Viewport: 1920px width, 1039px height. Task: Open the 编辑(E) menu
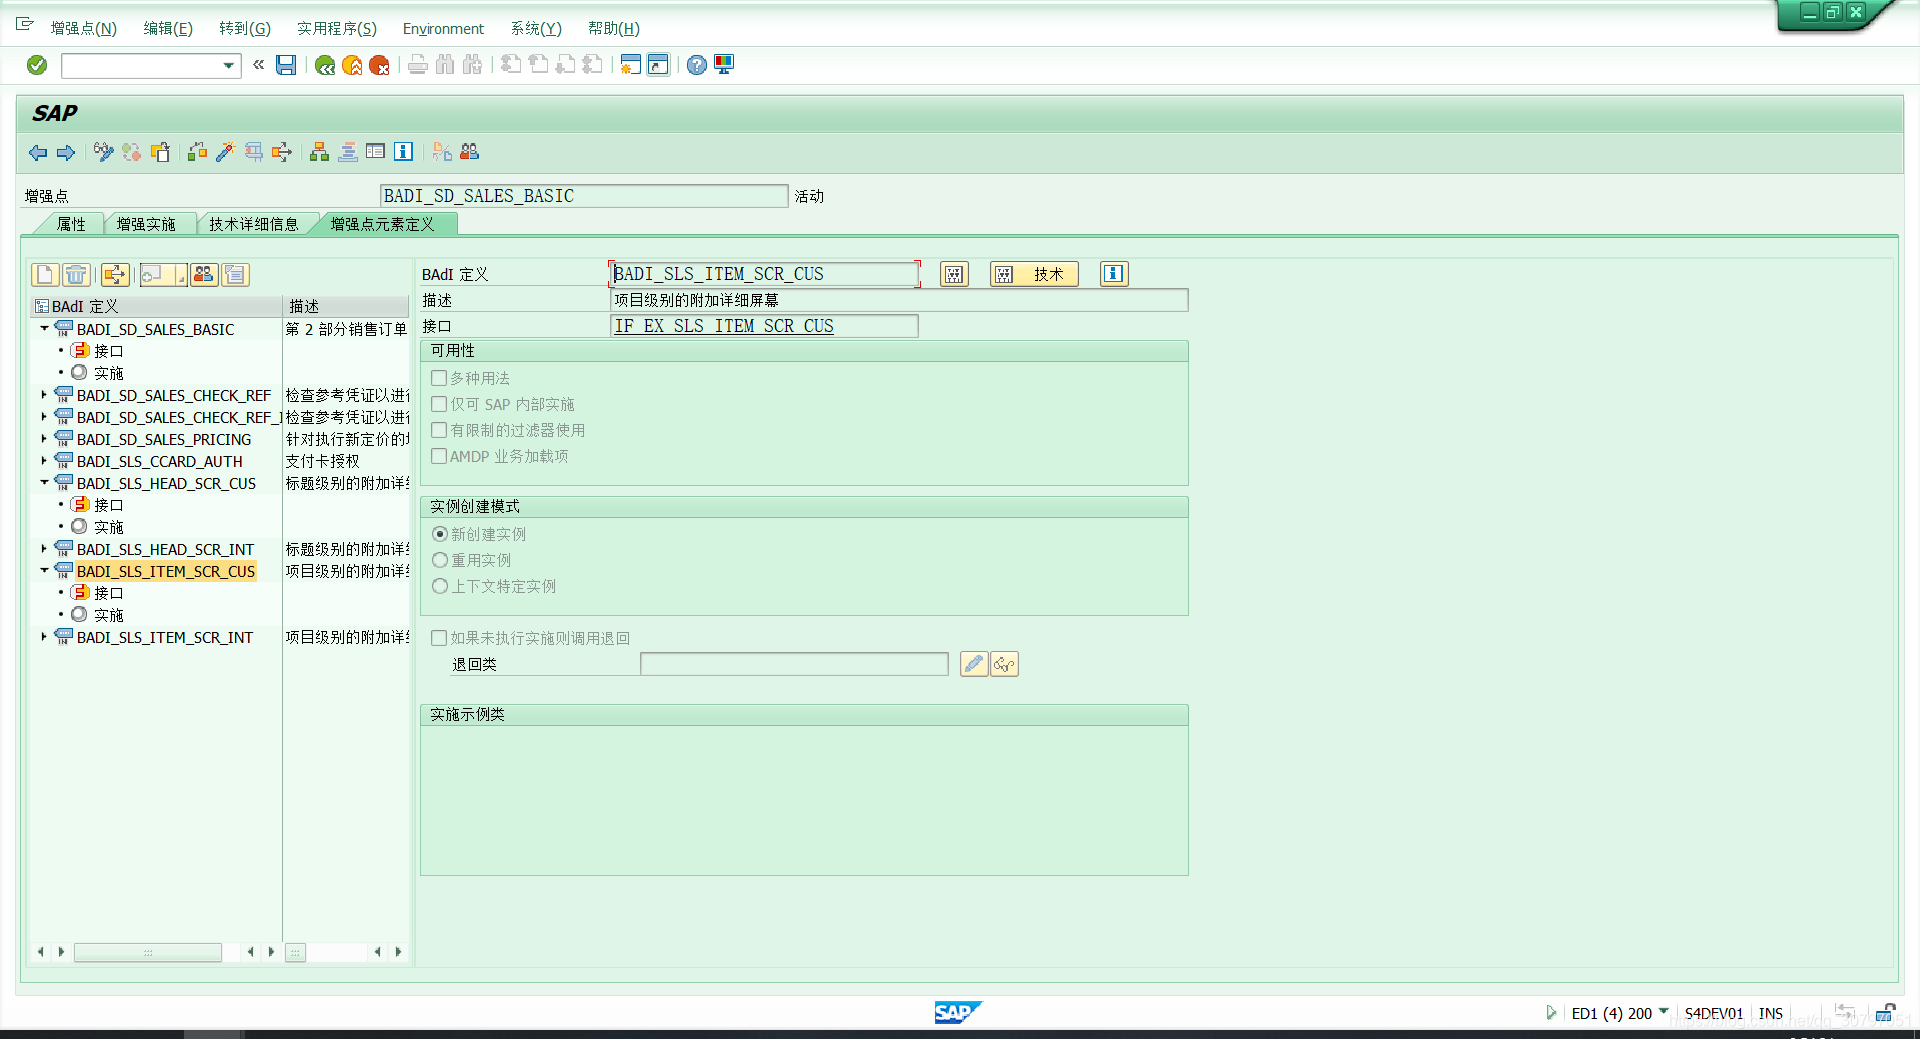pos(168,29)
